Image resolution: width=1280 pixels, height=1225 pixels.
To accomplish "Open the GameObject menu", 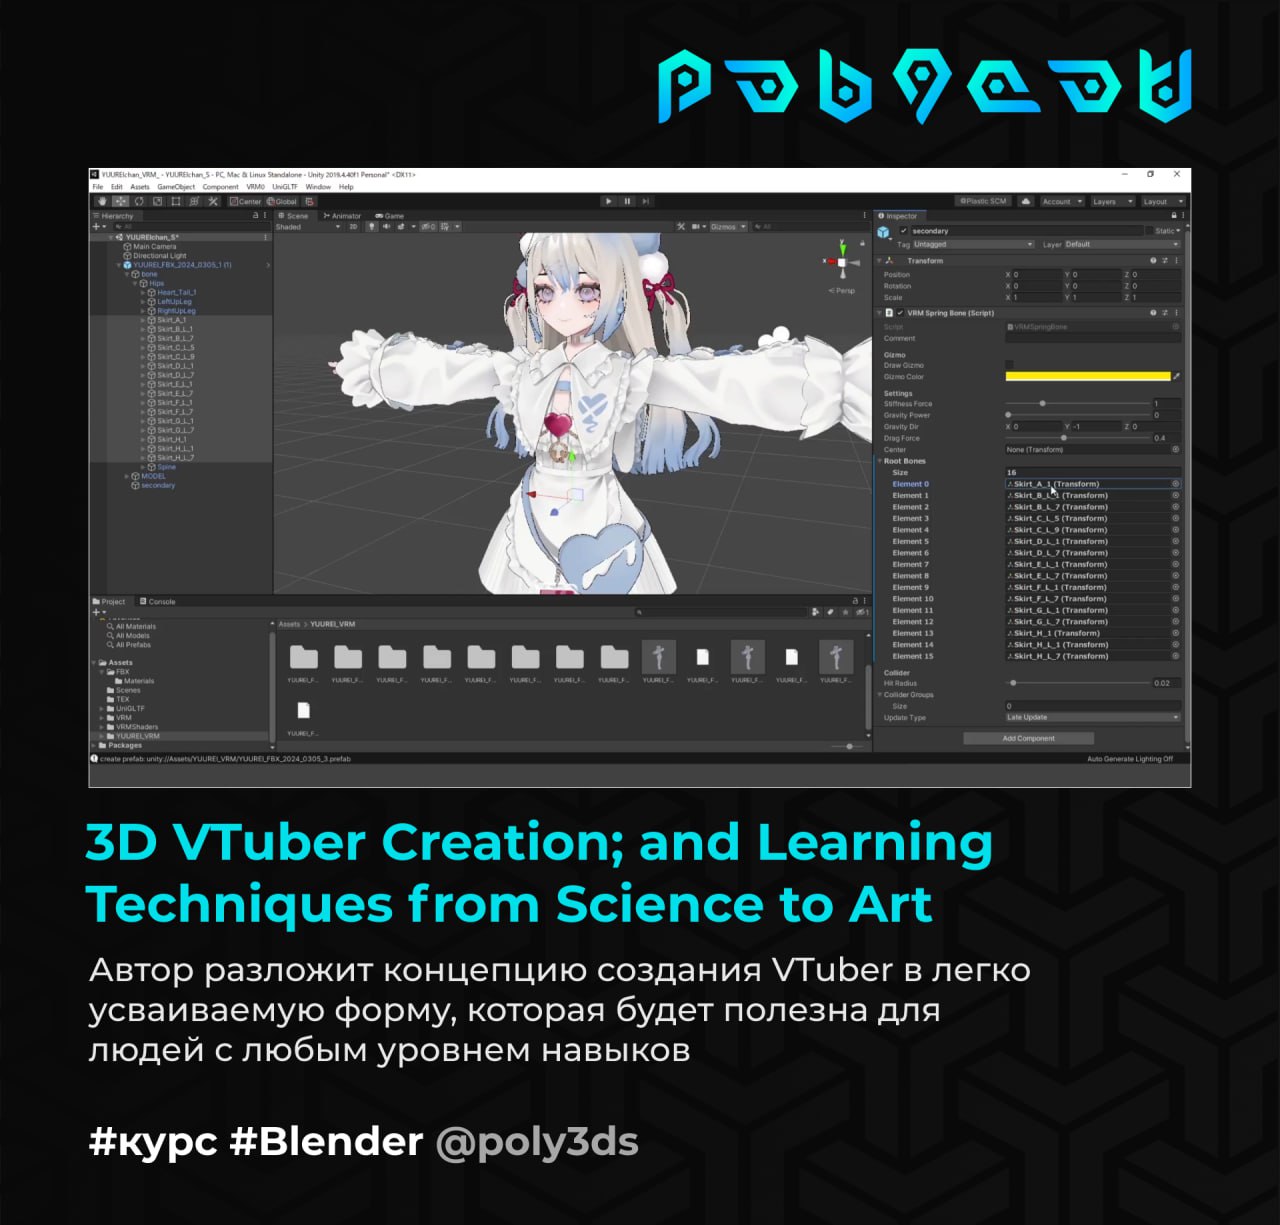I will point(176,187).
